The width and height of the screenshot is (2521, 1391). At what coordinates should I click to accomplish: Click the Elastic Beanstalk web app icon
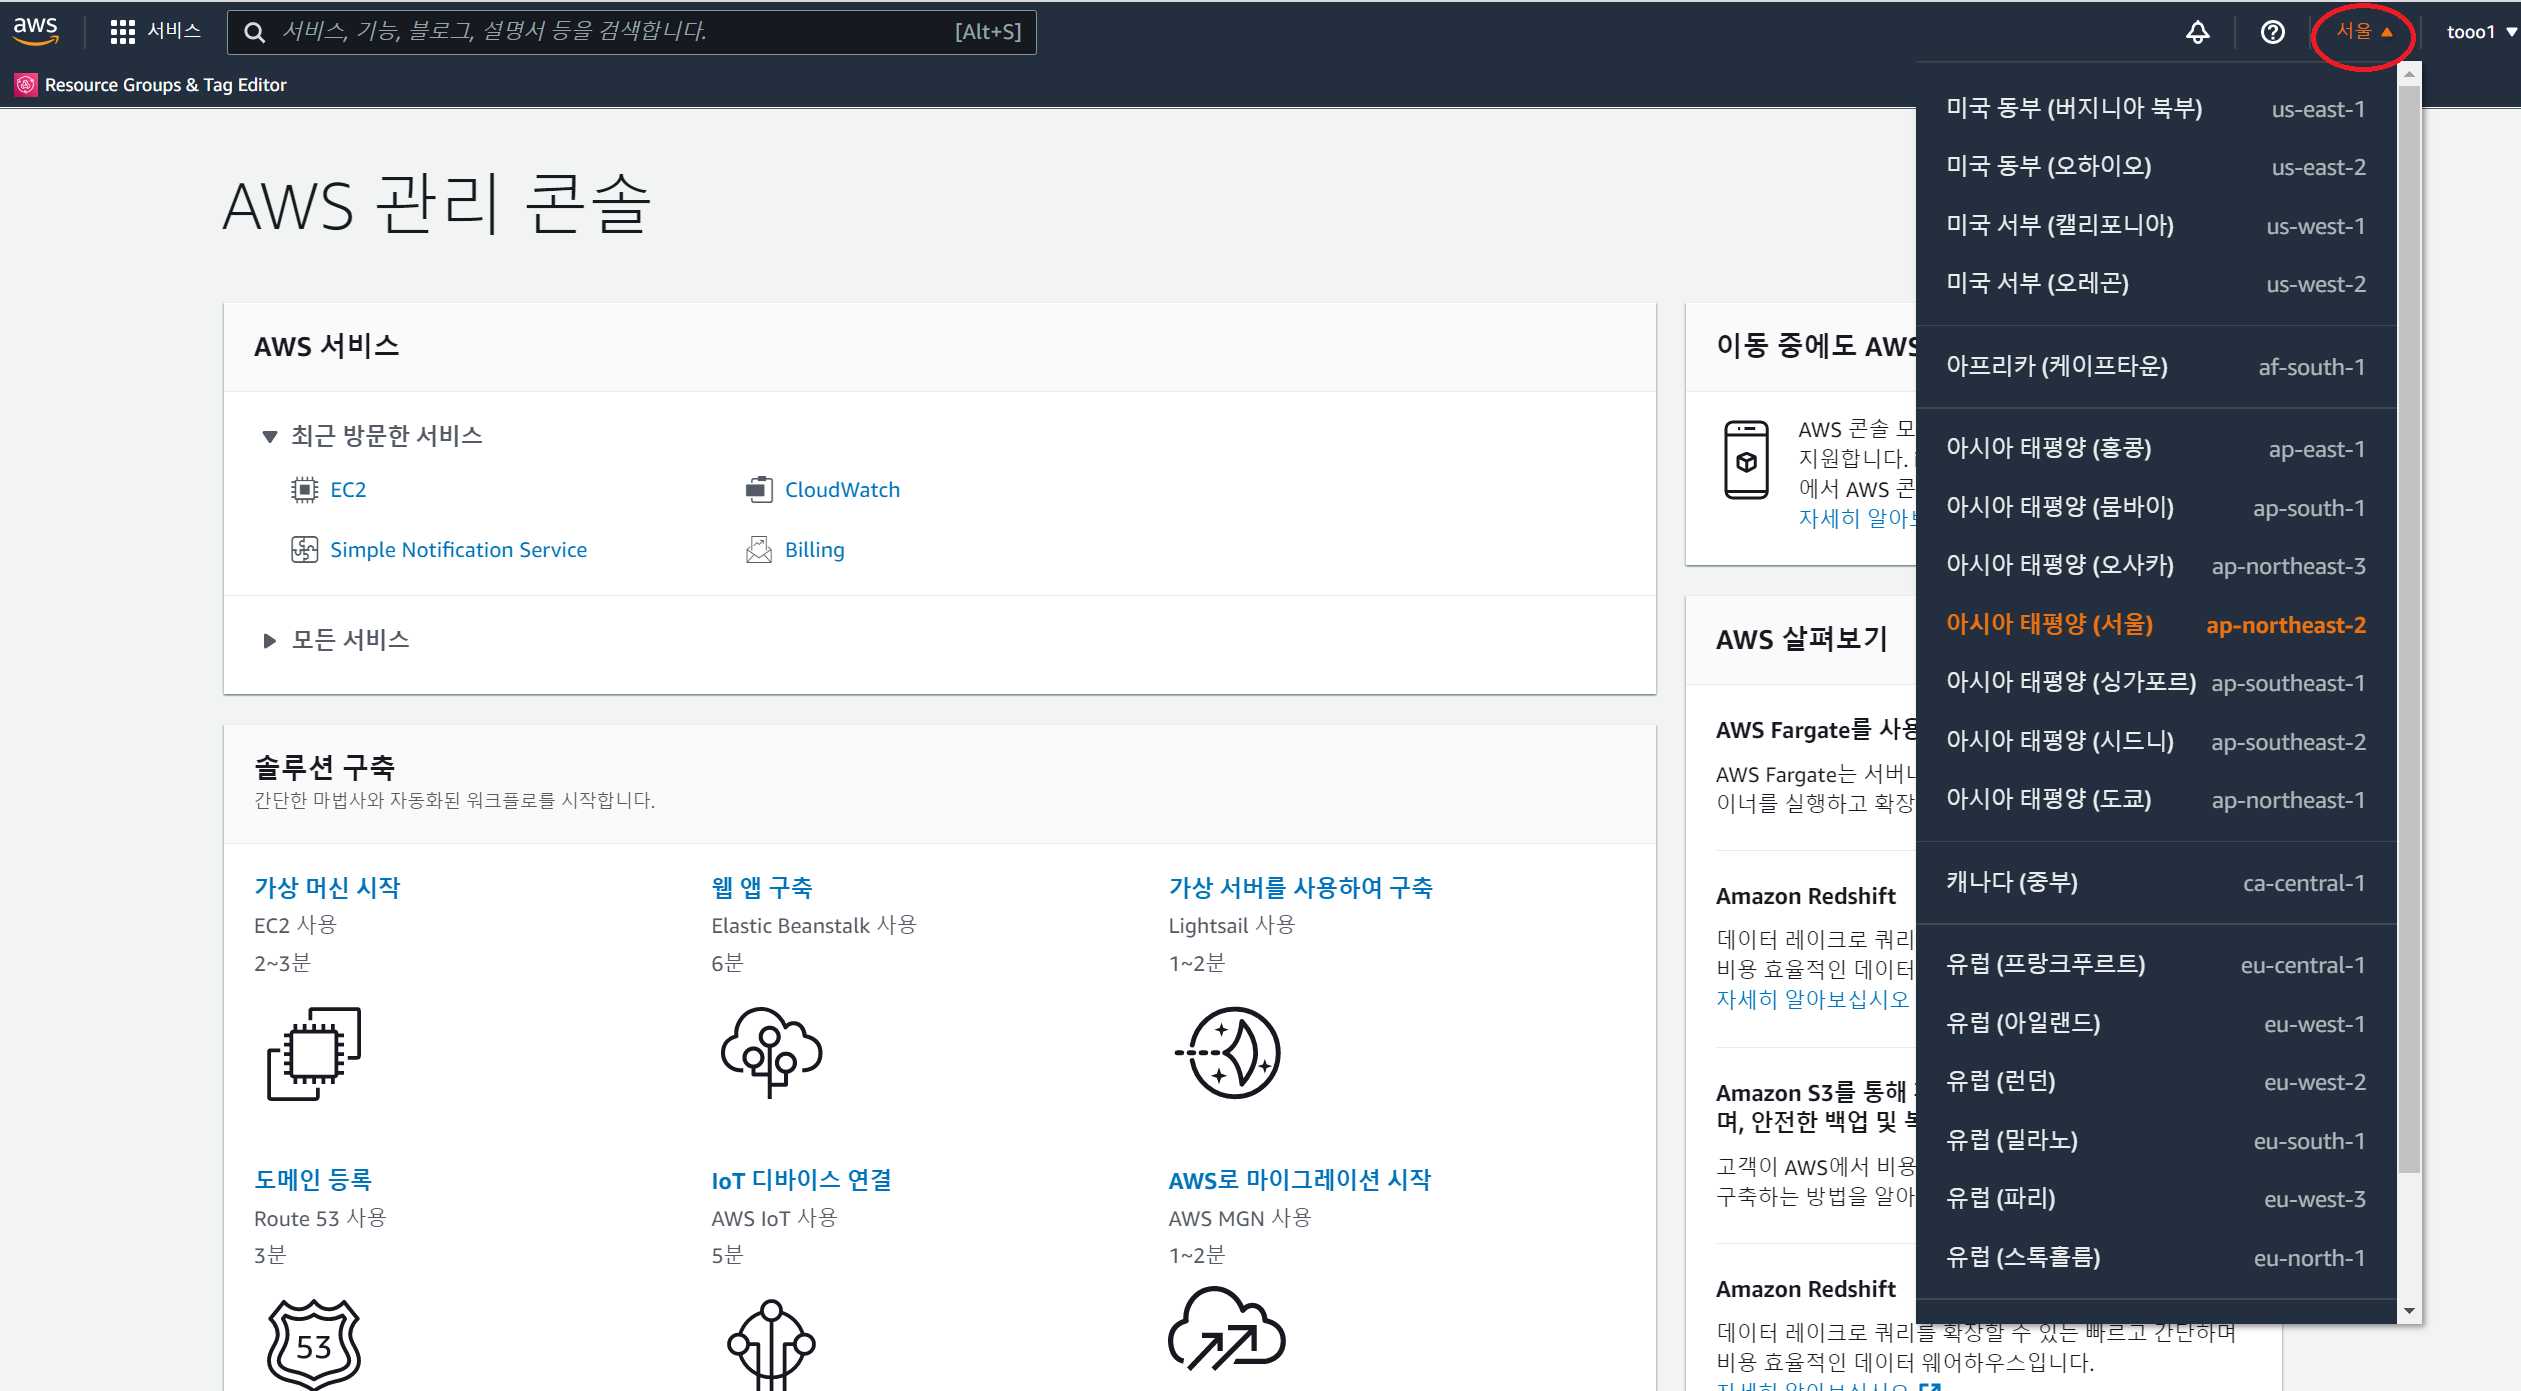[x=771, y=1053]
